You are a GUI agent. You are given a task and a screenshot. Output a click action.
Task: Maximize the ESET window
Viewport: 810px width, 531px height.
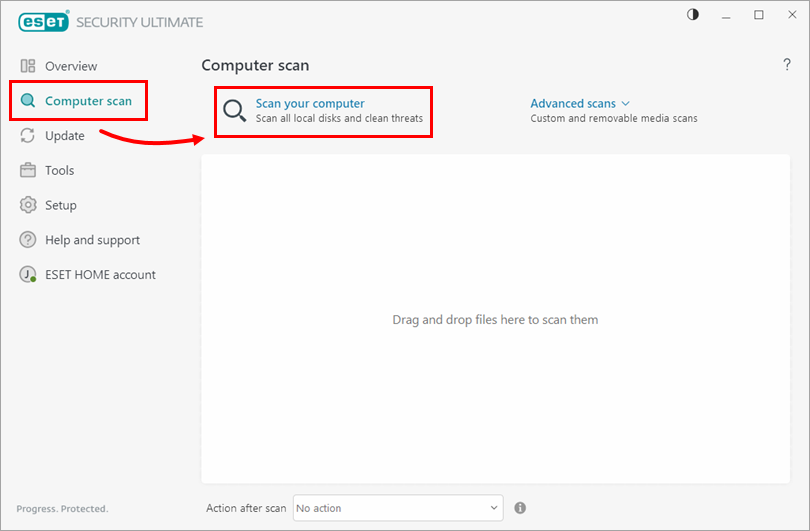(x=758, y=15)
